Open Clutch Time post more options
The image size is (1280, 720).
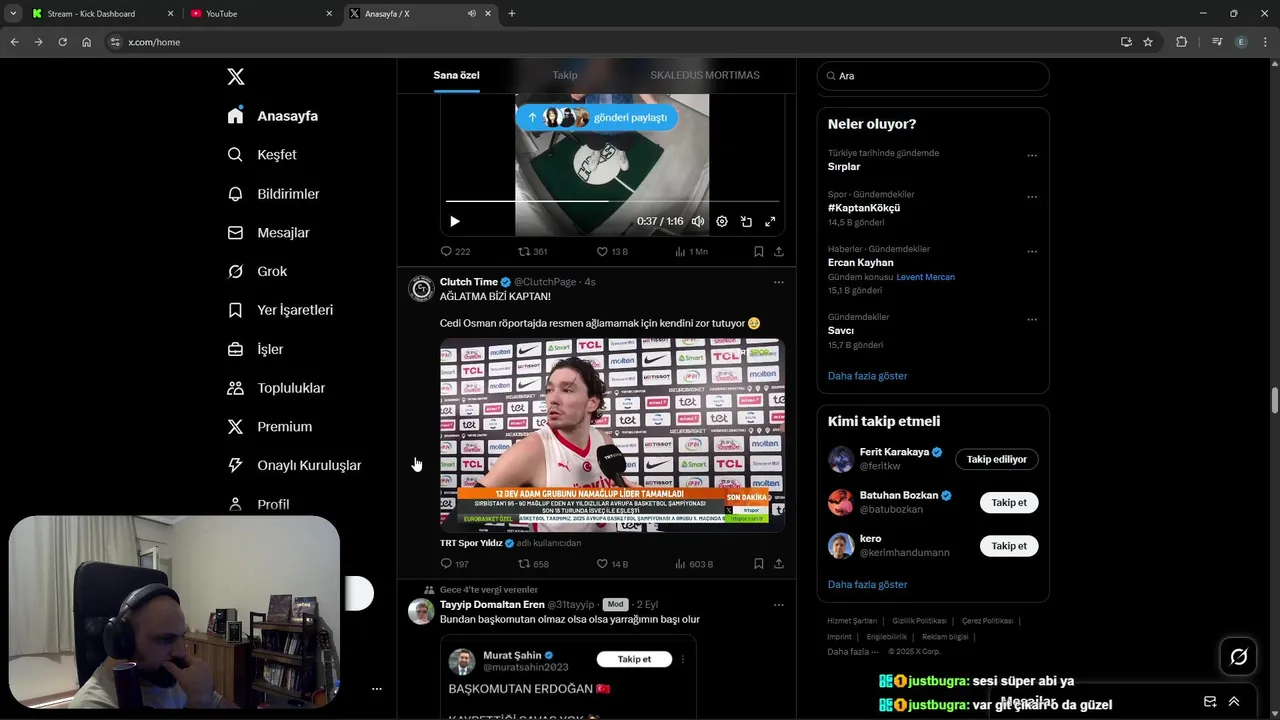(779, 282)
